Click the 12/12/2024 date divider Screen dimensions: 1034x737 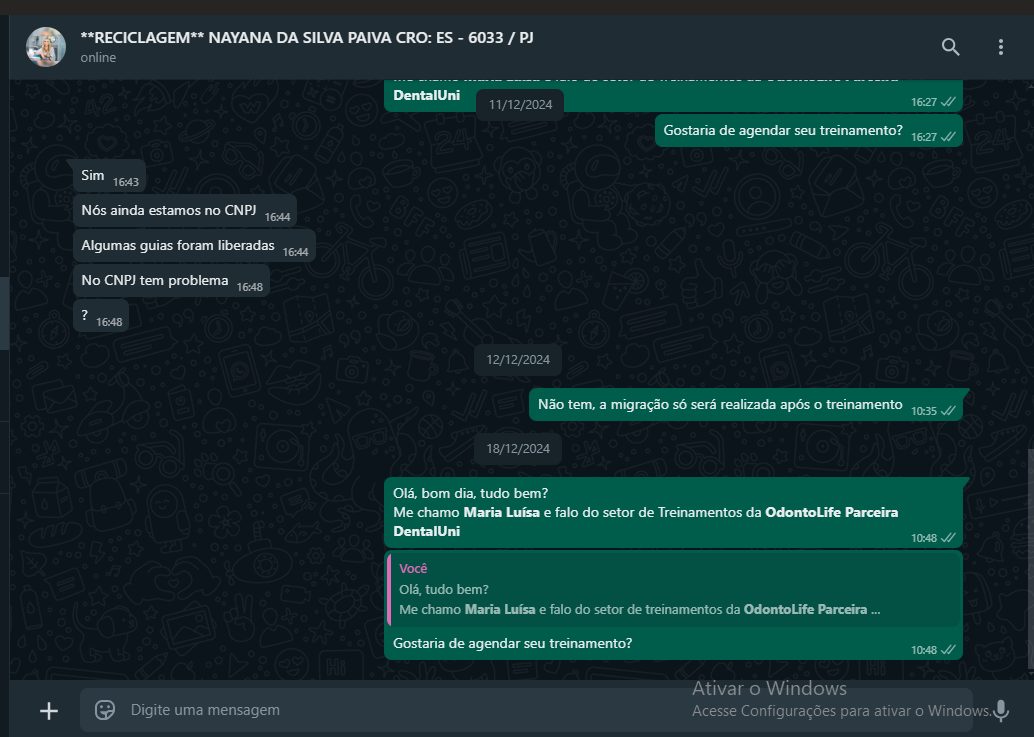click(518, 360)
